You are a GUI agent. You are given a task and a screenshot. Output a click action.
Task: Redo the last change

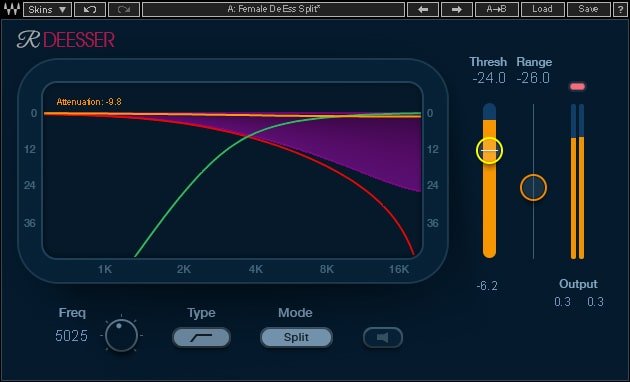coord(124,9)
